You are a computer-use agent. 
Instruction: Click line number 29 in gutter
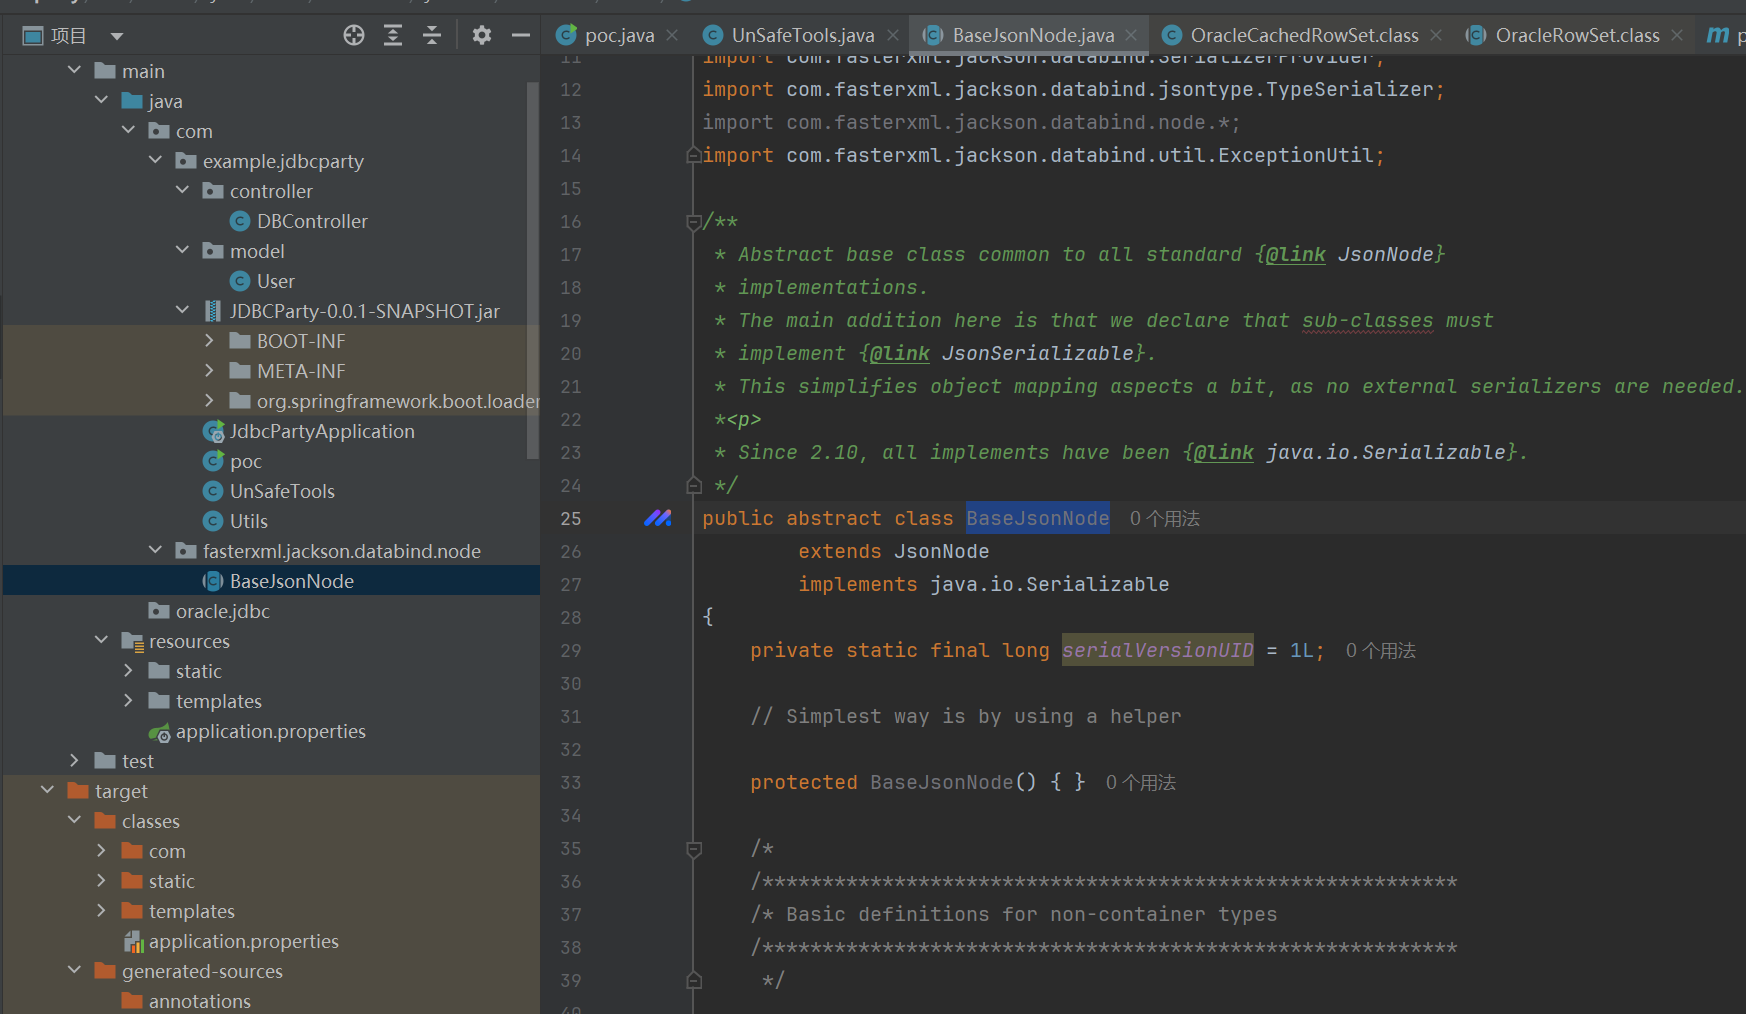[570, 650]
